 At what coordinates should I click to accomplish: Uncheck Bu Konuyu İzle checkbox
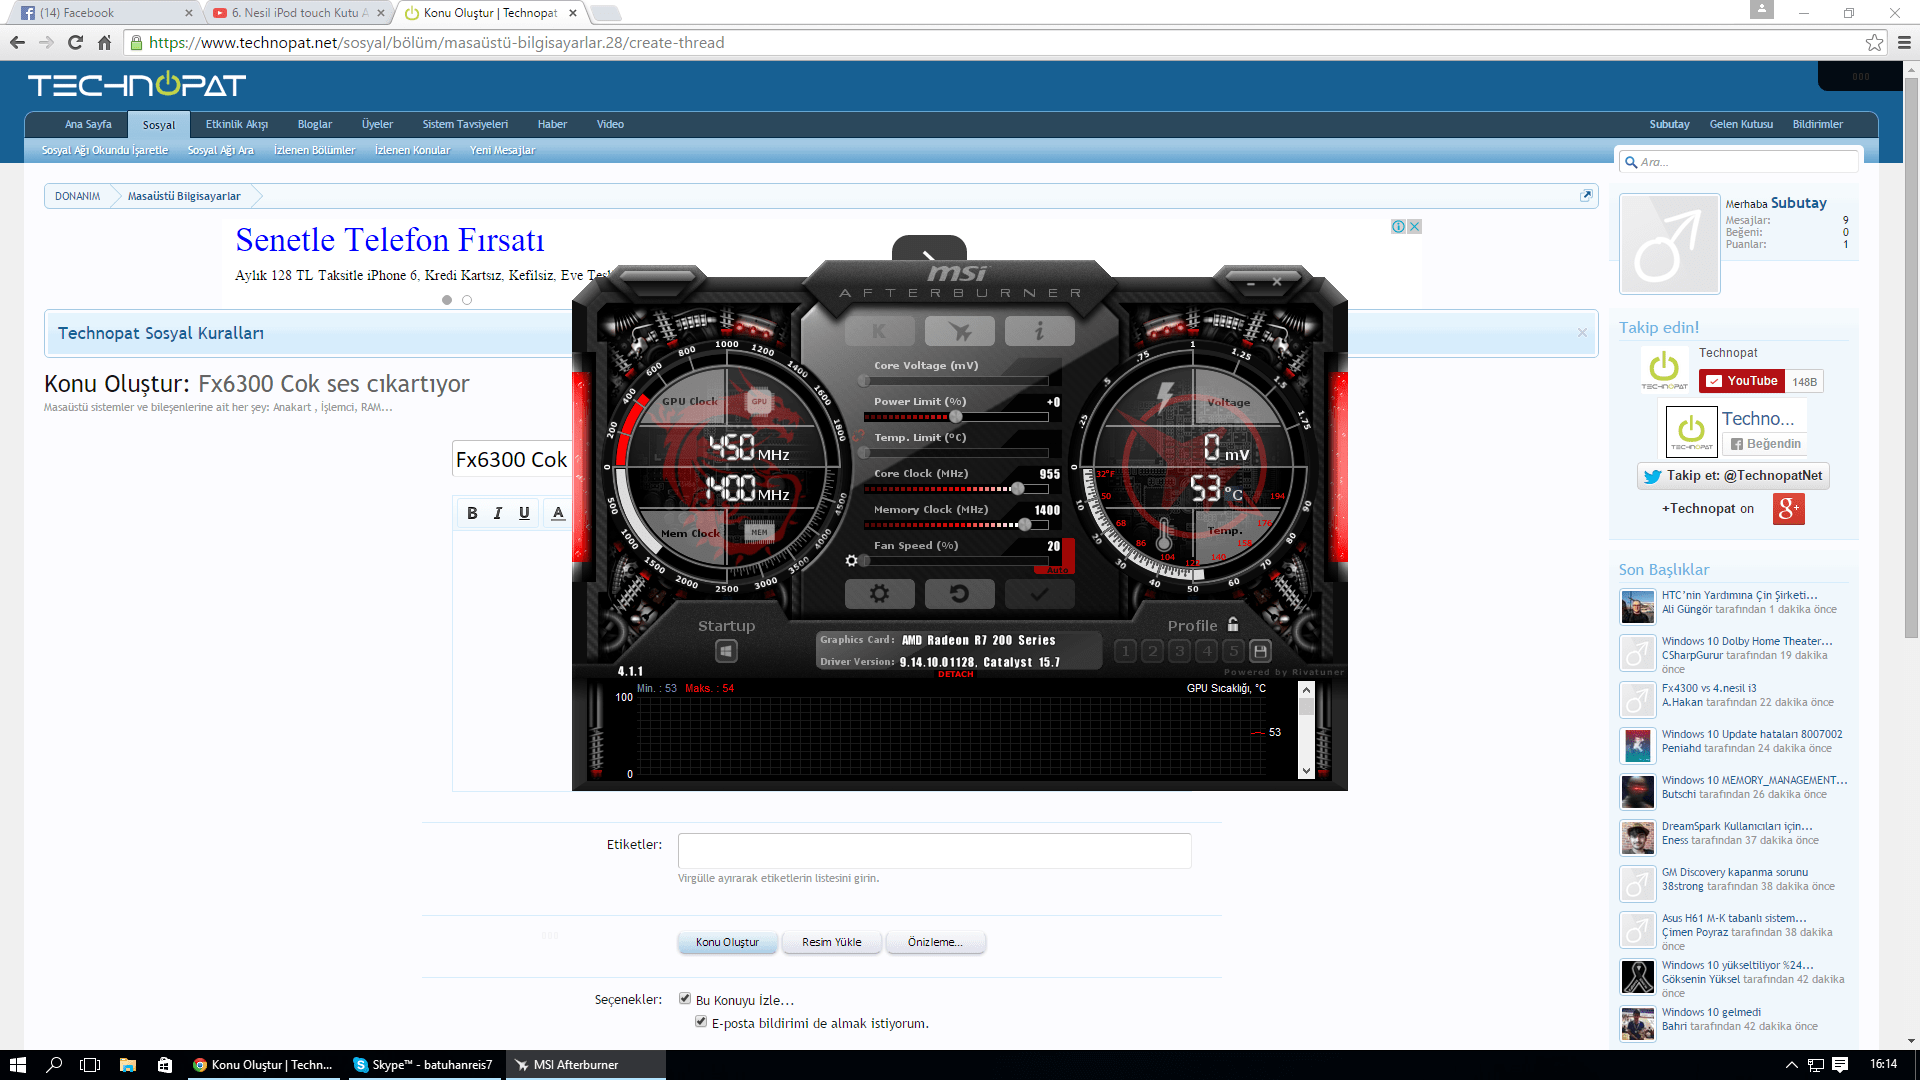click(685, 998)
